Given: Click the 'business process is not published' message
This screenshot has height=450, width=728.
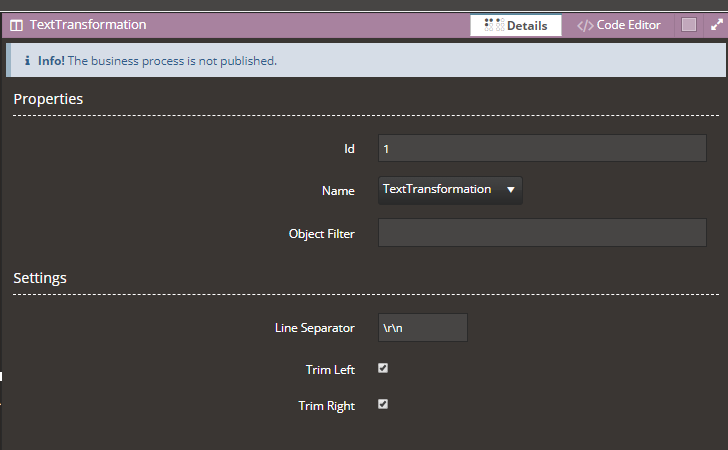Looking at the screenshot, I should click(x=172, y=61).
